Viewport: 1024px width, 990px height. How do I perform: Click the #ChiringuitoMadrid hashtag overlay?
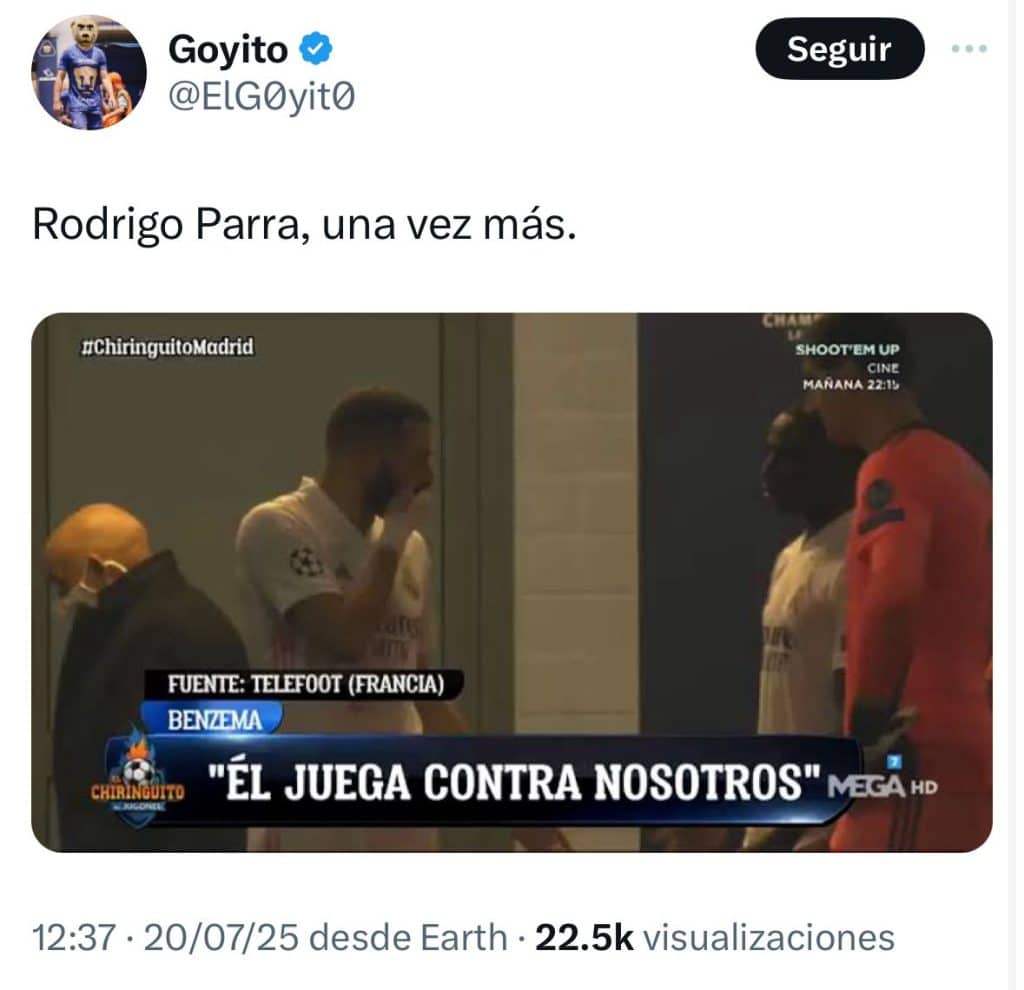(167, 347)
